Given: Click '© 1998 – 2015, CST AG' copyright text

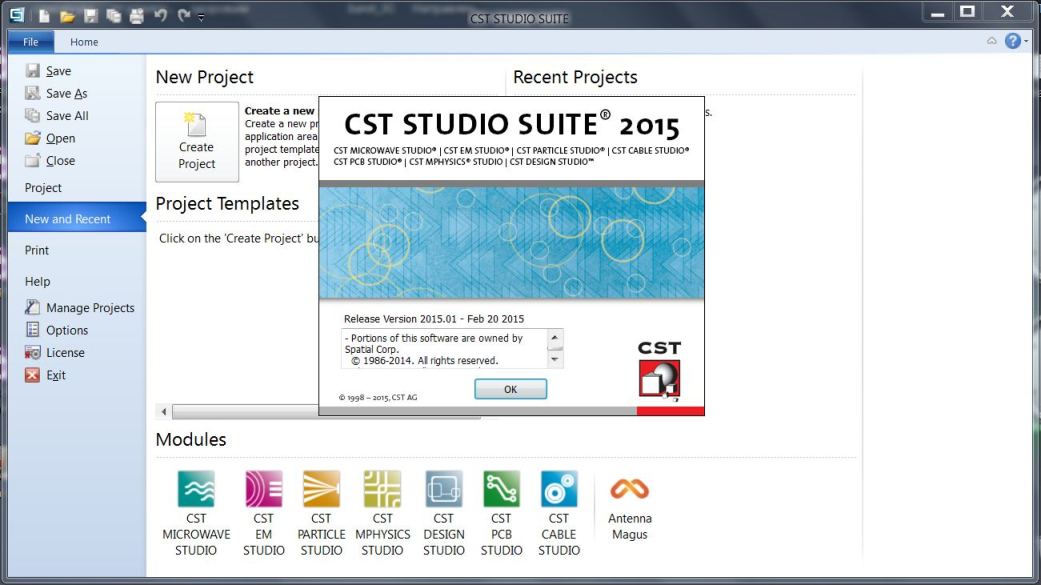Looking at the screenshot, I should pyautogui.click(x=378, y=398).
